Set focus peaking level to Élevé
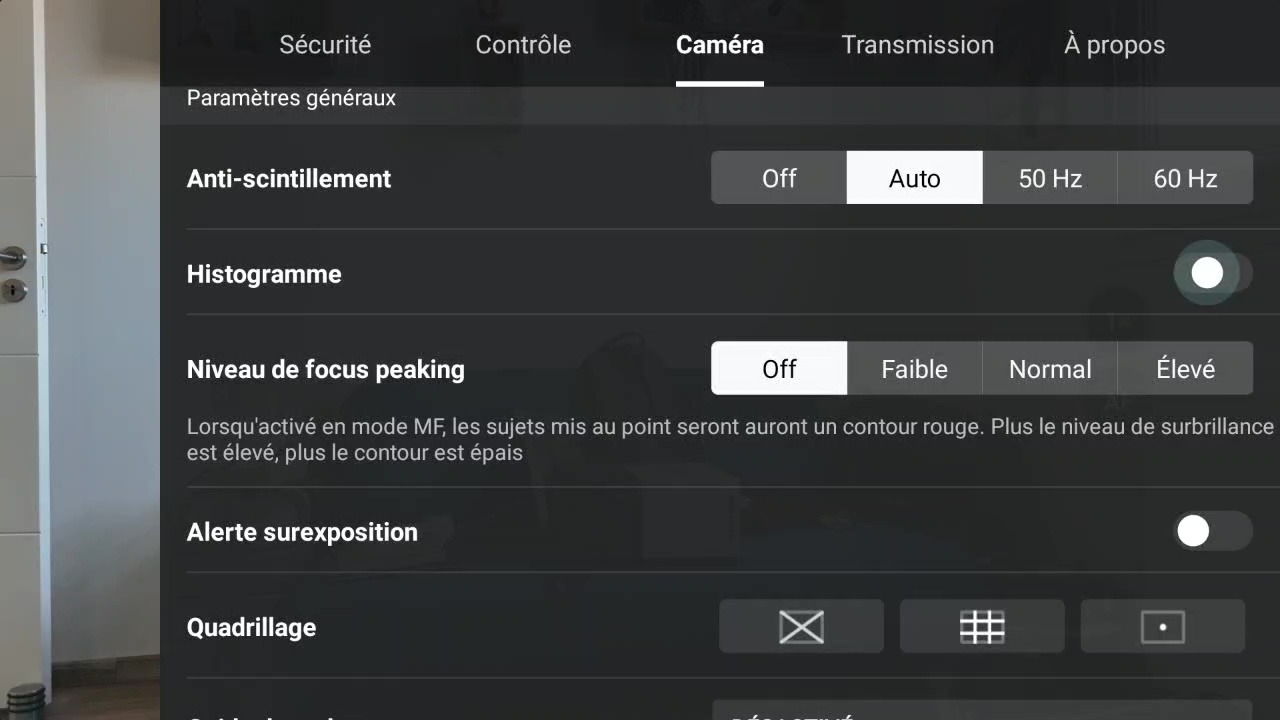1280x720 pixels. (1185, 368)
